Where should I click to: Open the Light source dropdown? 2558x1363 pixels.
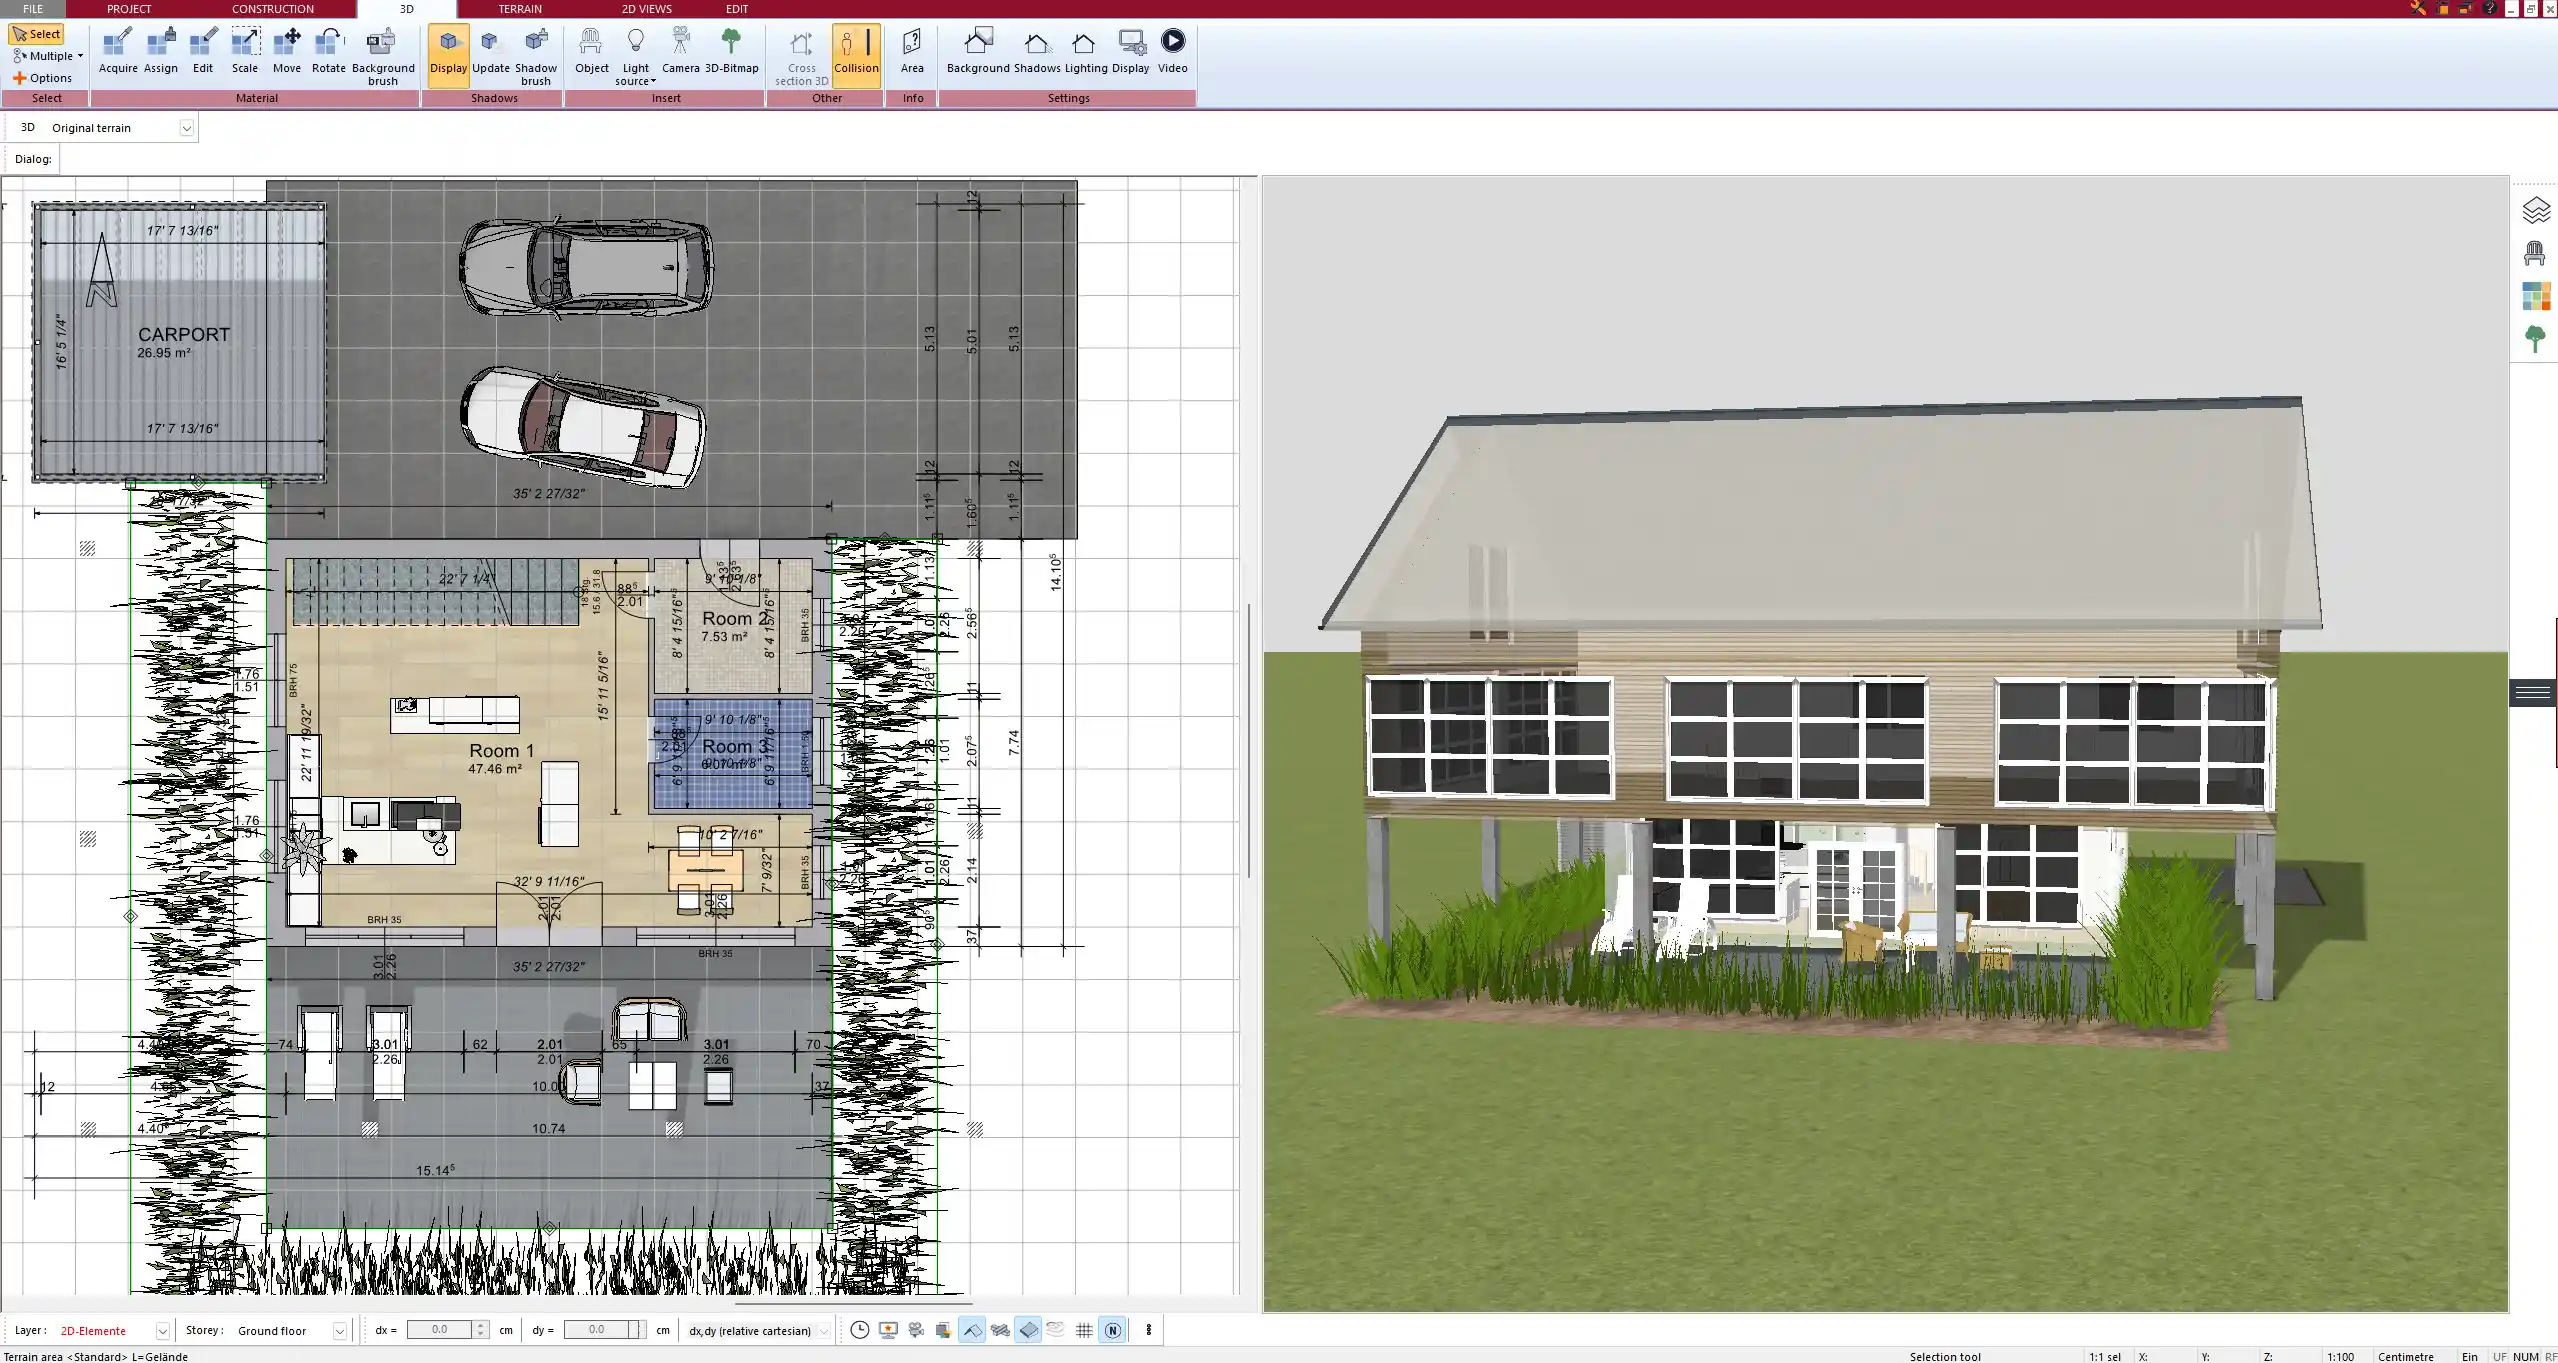635,57
